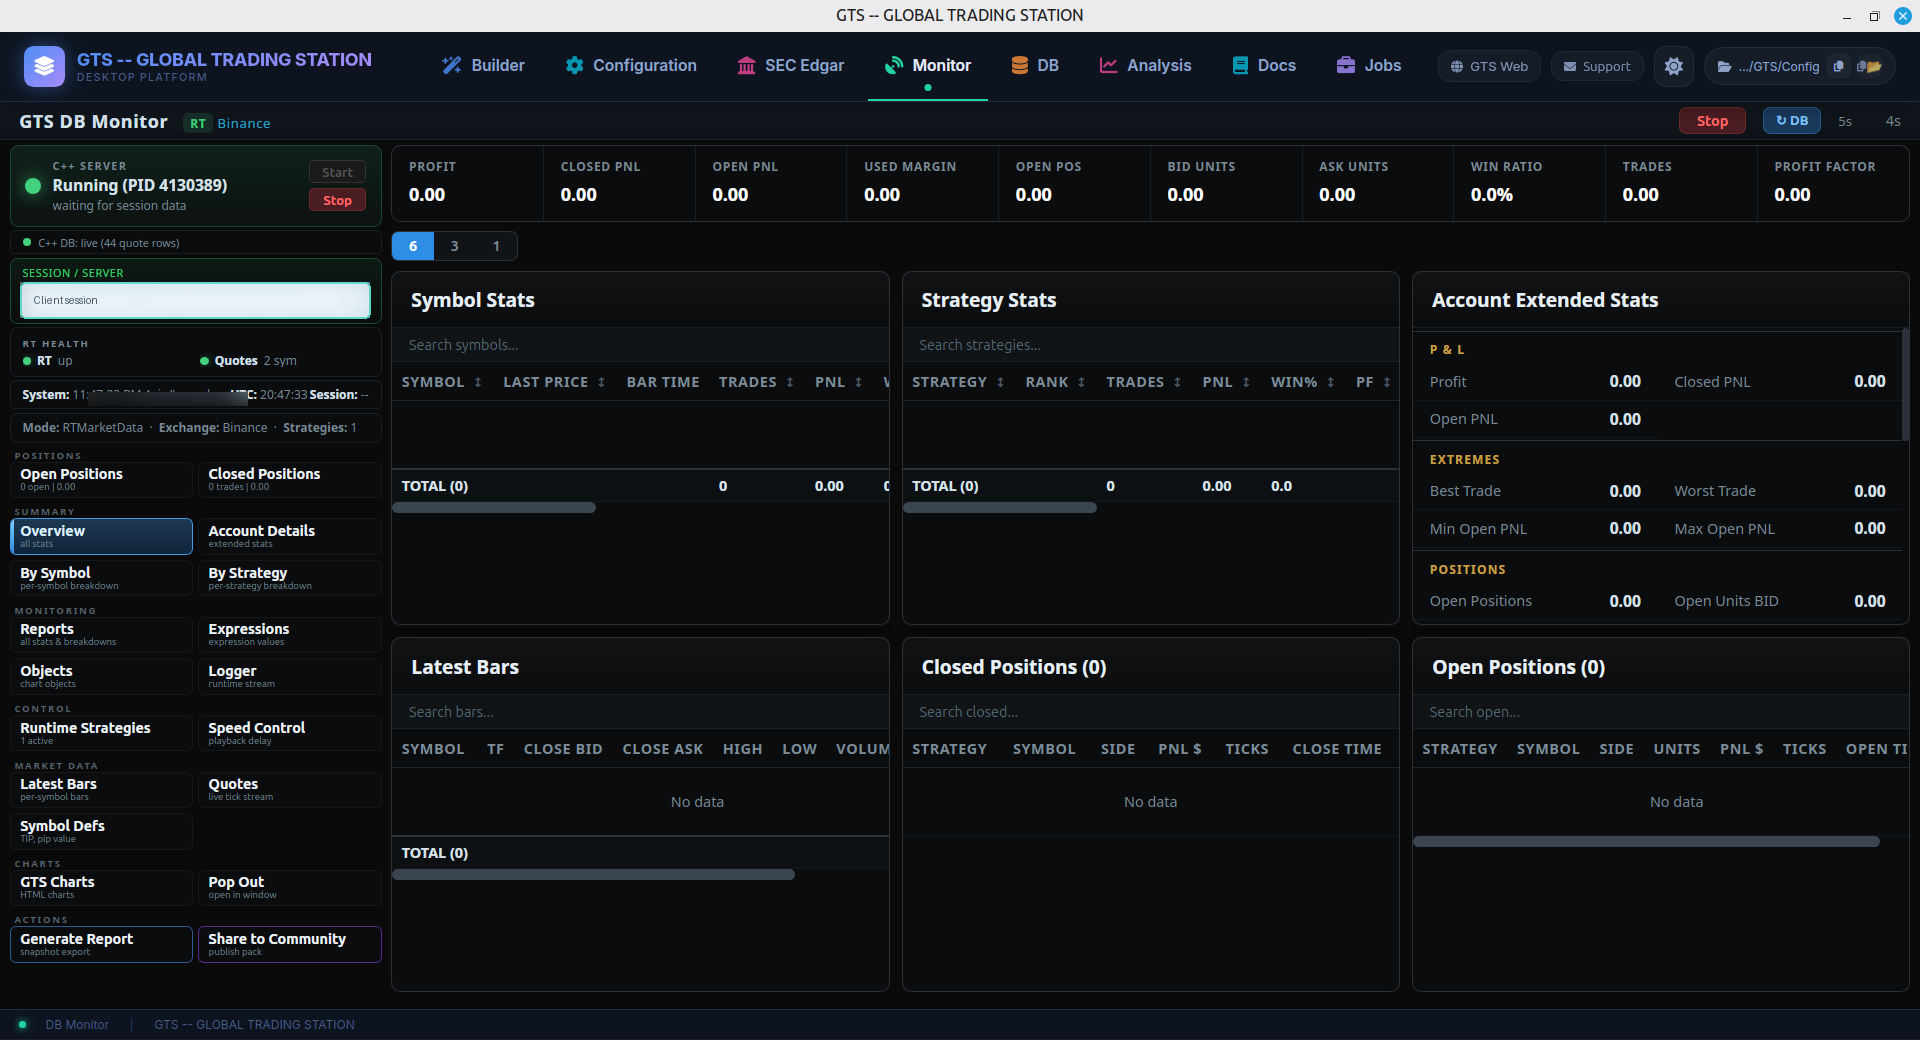Open the Logger runtime stream
This screenshot has height=1040, width=1920.
[290, 676]
